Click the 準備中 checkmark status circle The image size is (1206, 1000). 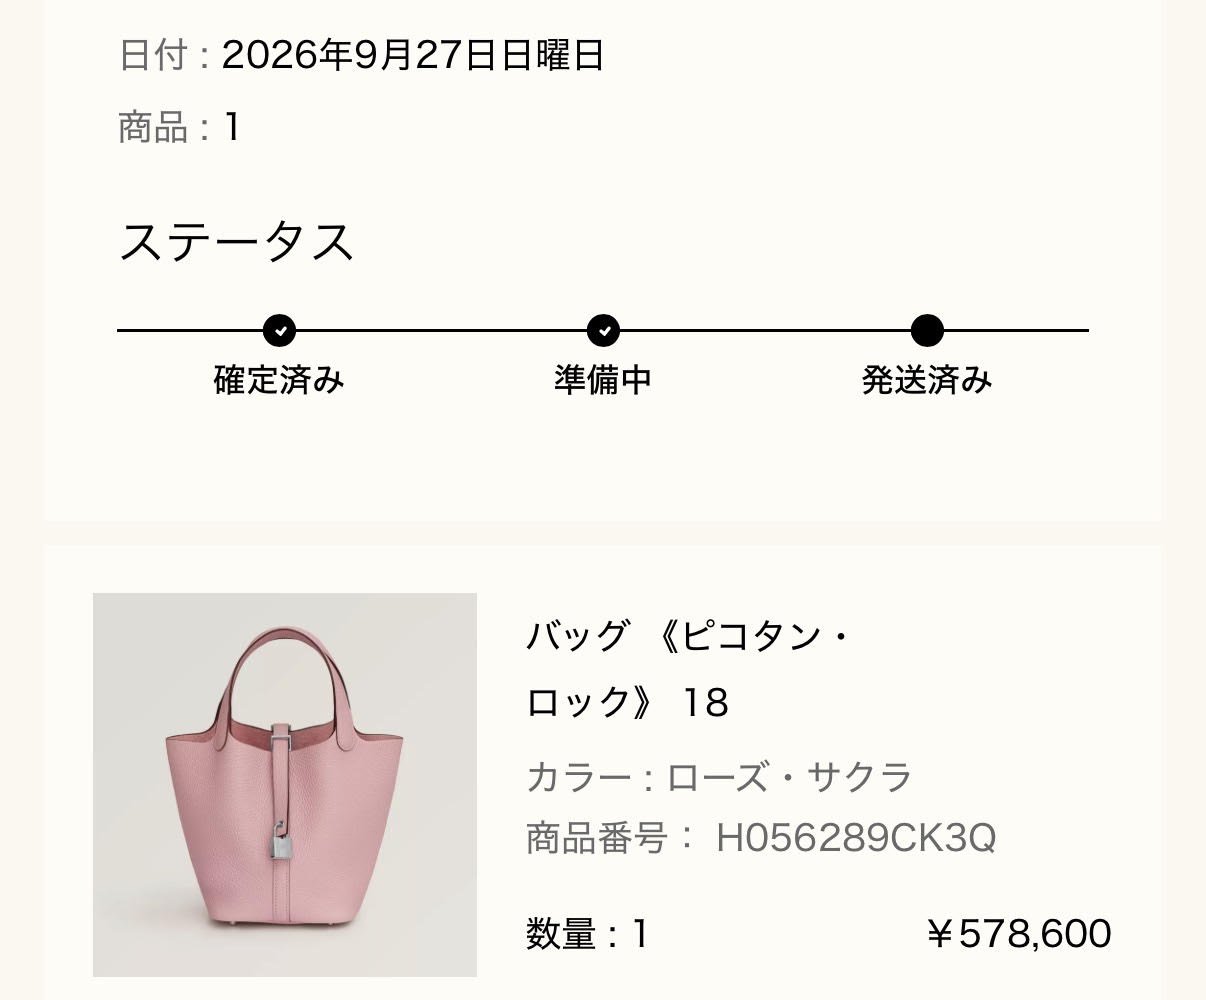pos(603,330)
